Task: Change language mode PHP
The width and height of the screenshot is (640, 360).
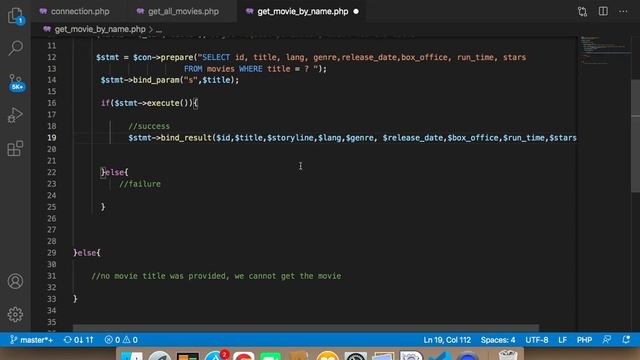Action: (x=584, y=340)
